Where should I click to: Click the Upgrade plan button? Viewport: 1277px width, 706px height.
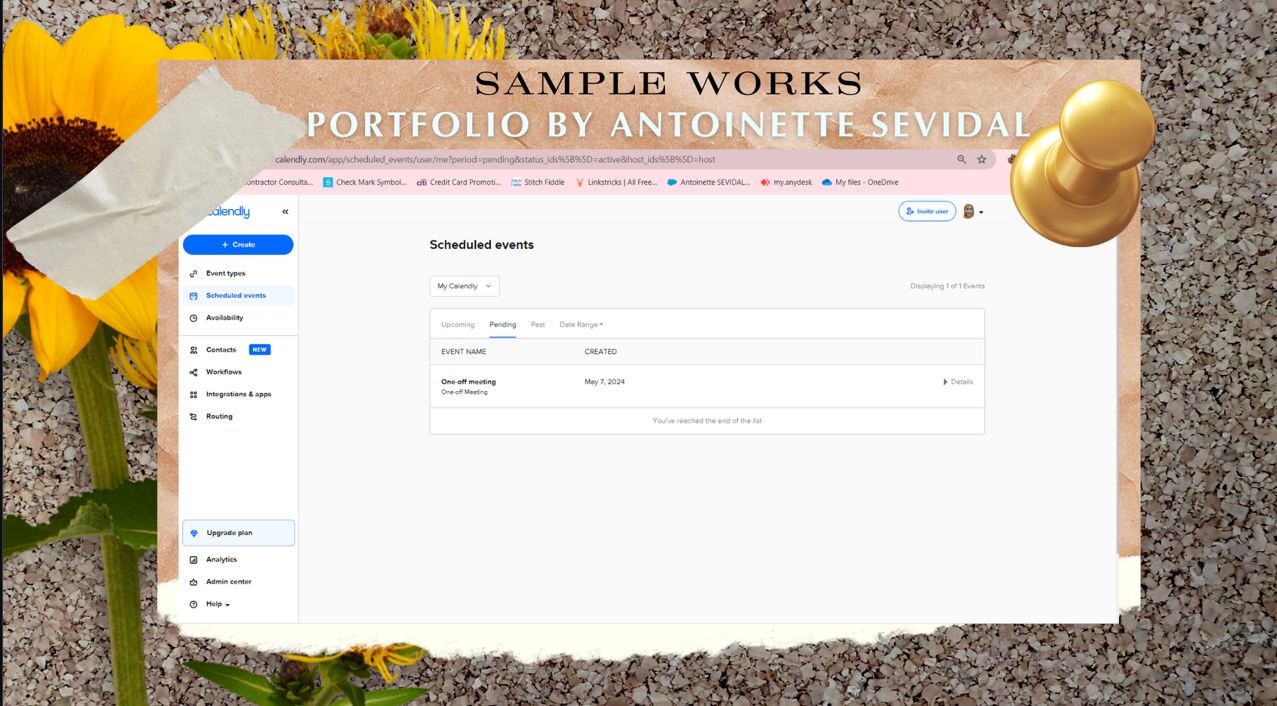coord(238,533)
